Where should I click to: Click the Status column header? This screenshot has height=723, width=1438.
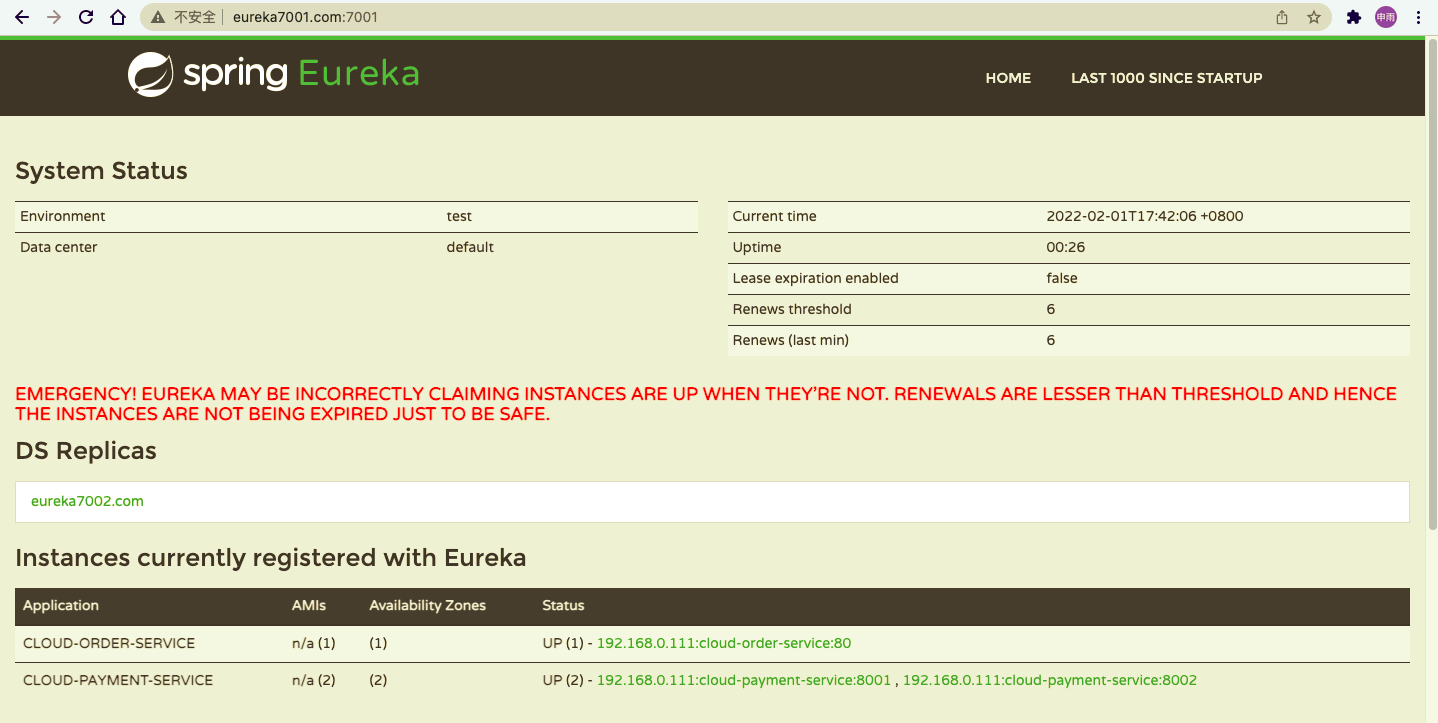pos(563,605)
